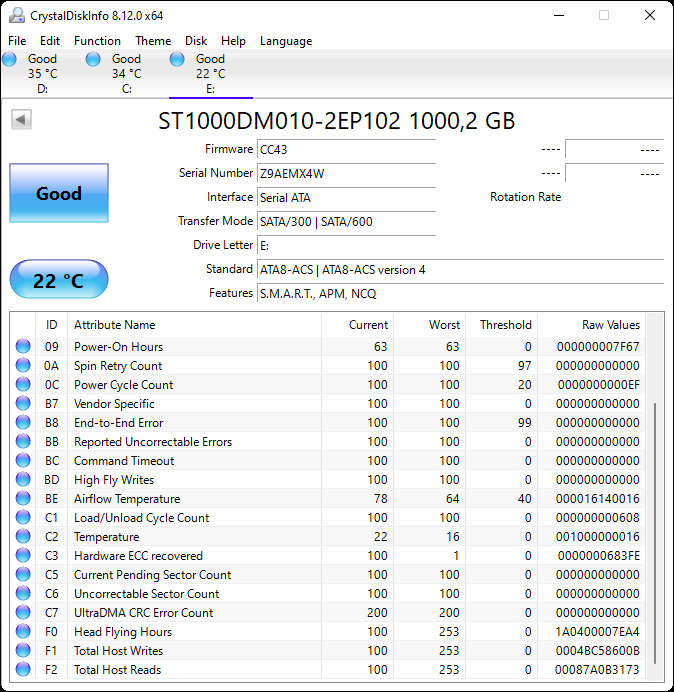Select the Spin Retry Count attribute name
Image resolution: width=674 pixels, height=692 pixels.
(118, 366)
